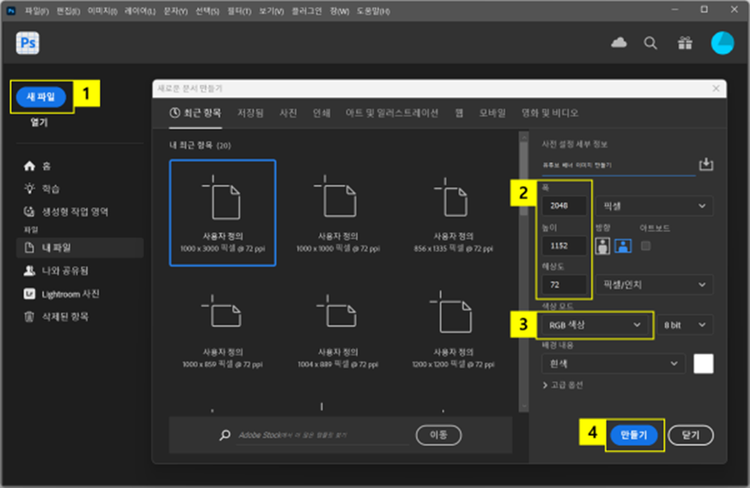Open the 흰색 background contents dropdown

coord(613,364)
